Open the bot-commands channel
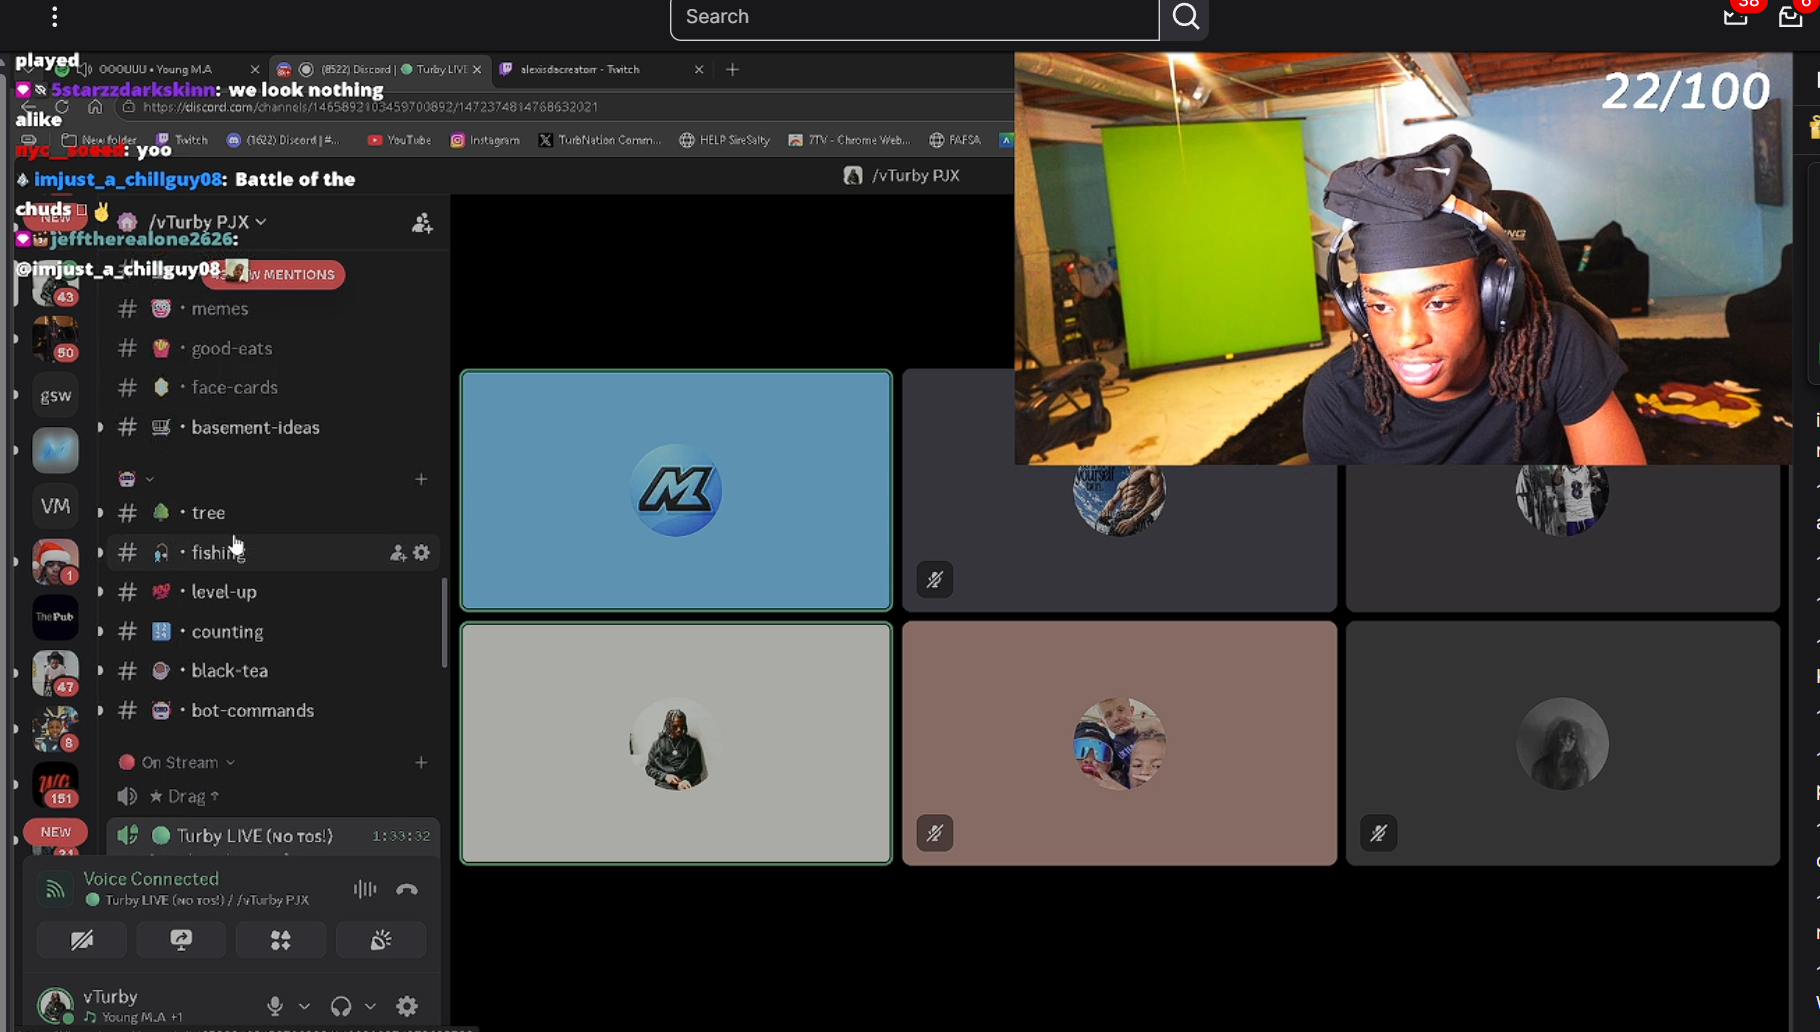This screenshot has height=1032, width=1820. pyautogui.click(x=252, y=710)
